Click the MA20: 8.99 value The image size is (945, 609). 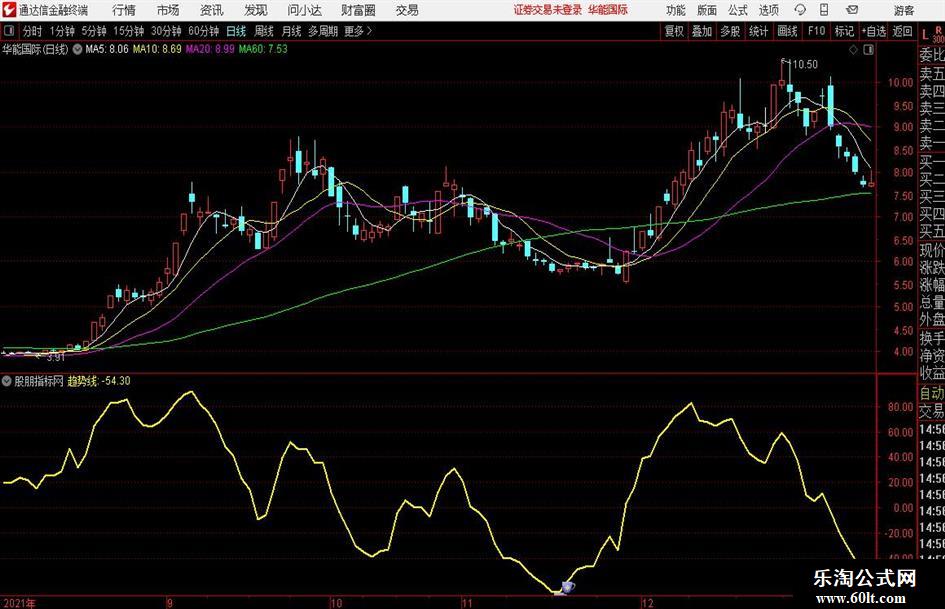click(210, 49)
